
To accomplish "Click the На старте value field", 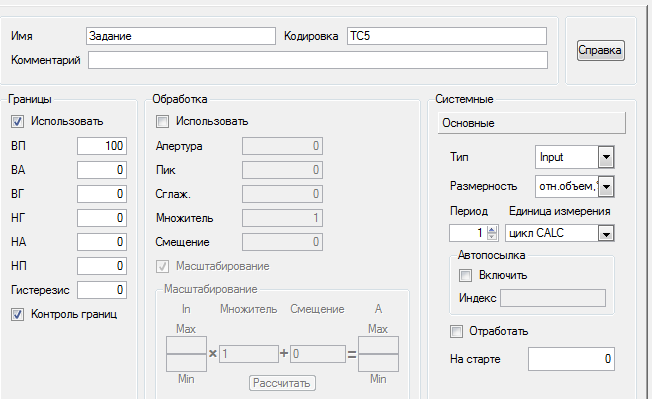I will pos(571,359).
